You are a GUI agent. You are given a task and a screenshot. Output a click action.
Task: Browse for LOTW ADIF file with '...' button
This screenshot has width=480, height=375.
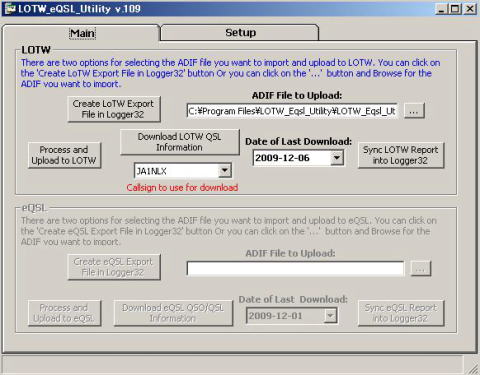coord(414,111)
